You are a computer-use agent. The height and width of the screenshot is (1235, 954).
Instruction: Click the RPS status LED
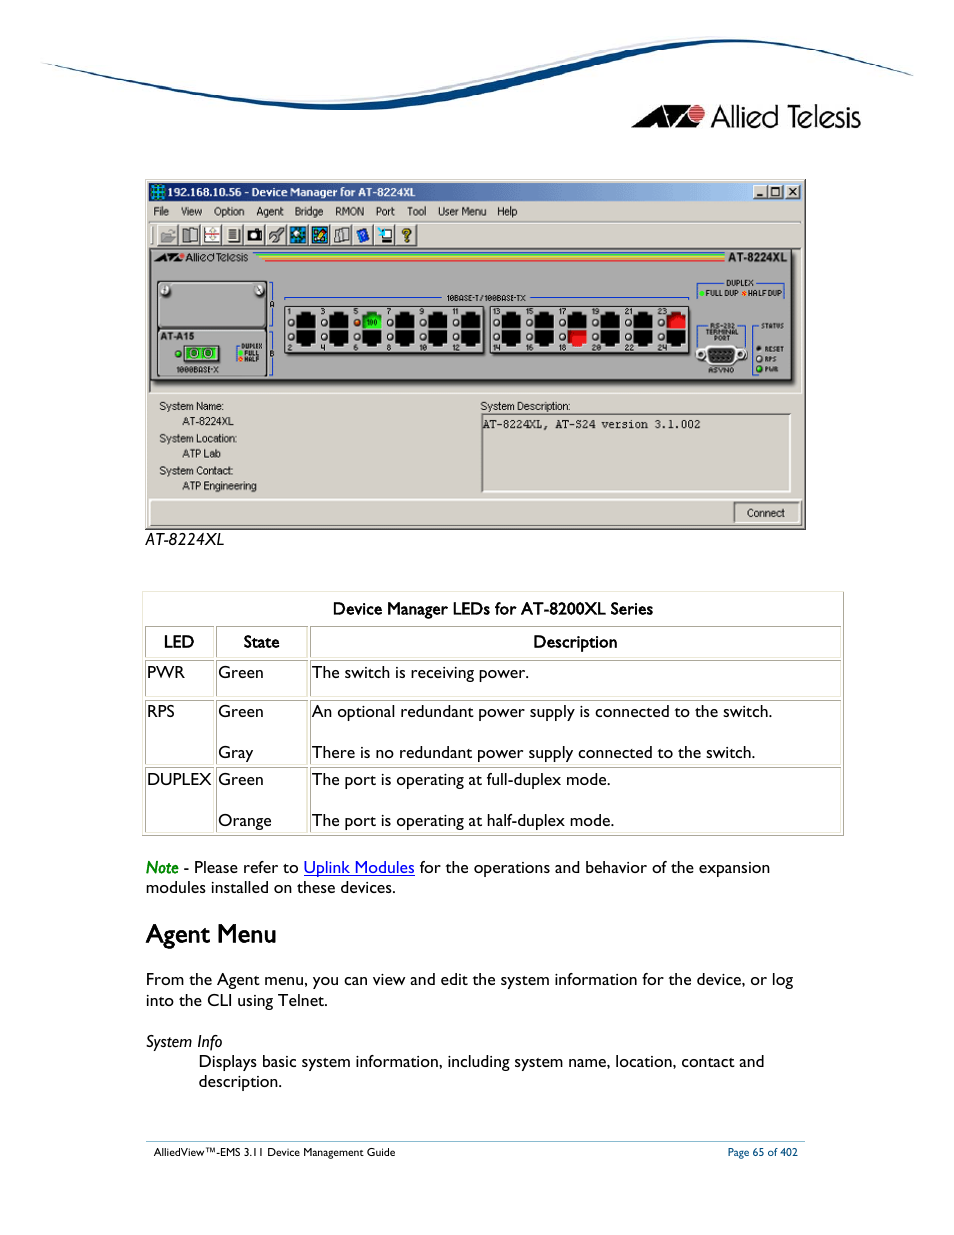[759, 359]
